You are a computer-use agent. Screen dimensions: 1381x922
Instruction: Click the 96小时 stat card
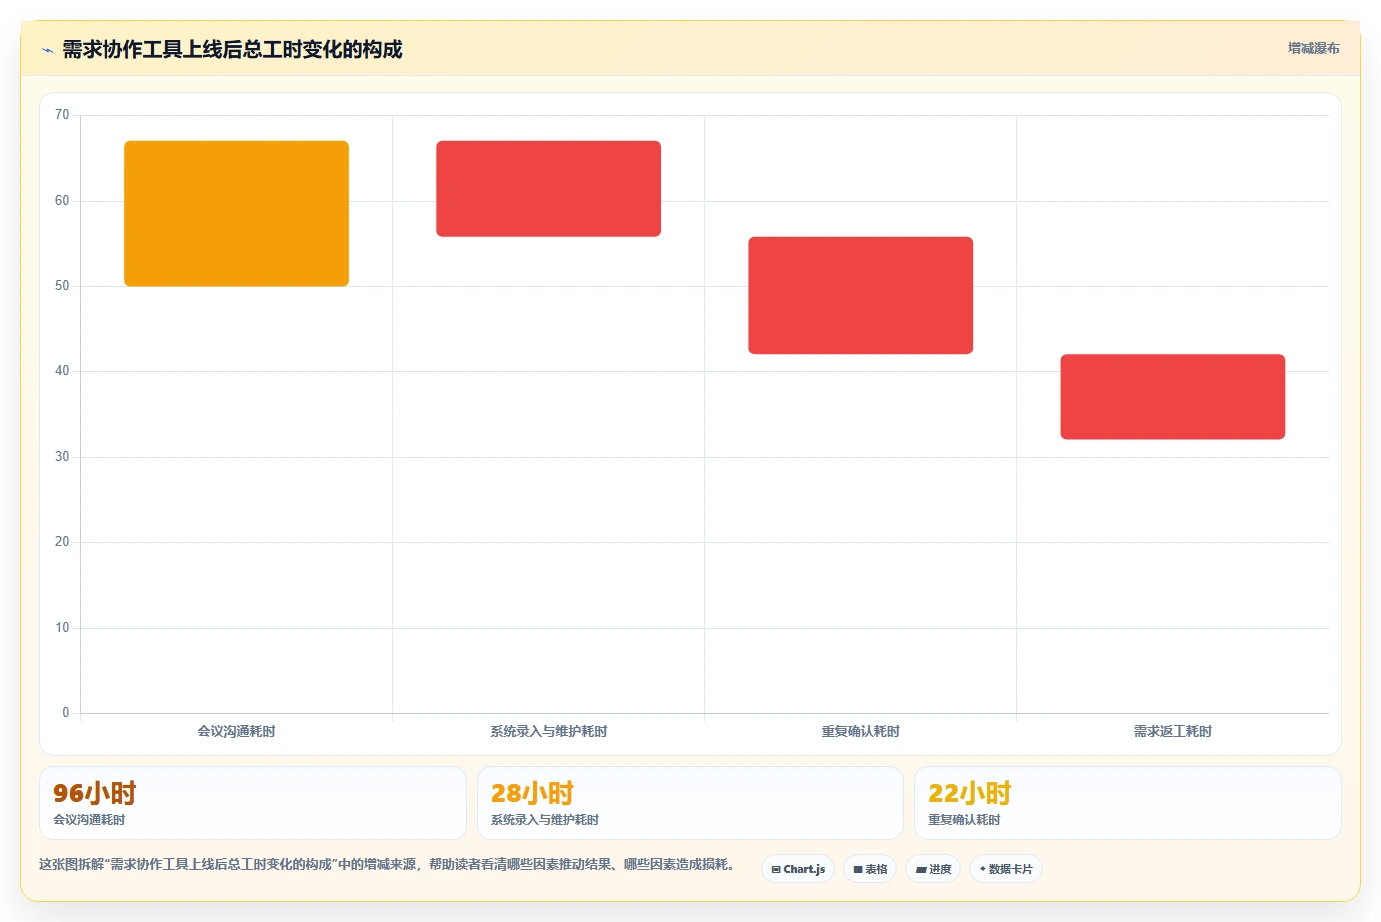(253, 803)
